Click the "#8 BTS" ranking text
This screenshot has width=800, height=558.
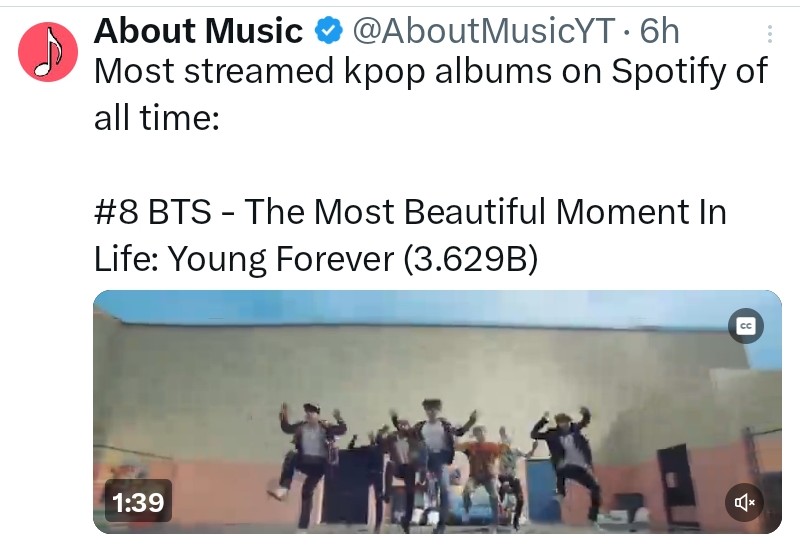(x=153, y=211)
